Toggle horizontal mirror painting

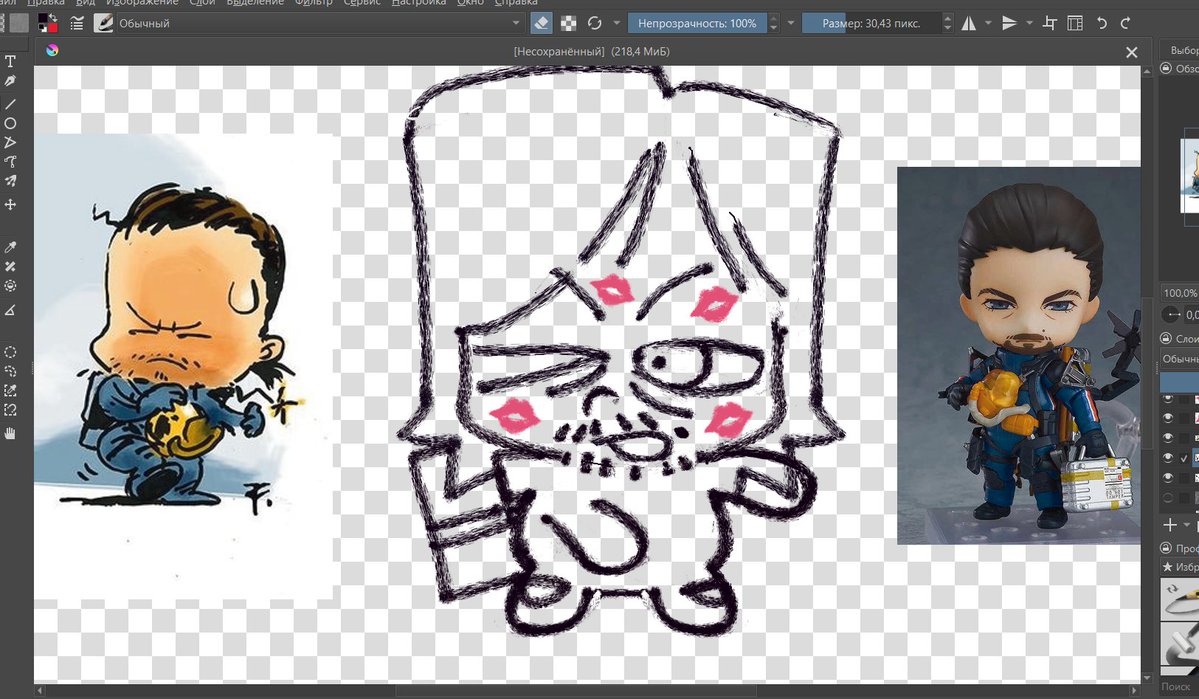pos(969,24)
